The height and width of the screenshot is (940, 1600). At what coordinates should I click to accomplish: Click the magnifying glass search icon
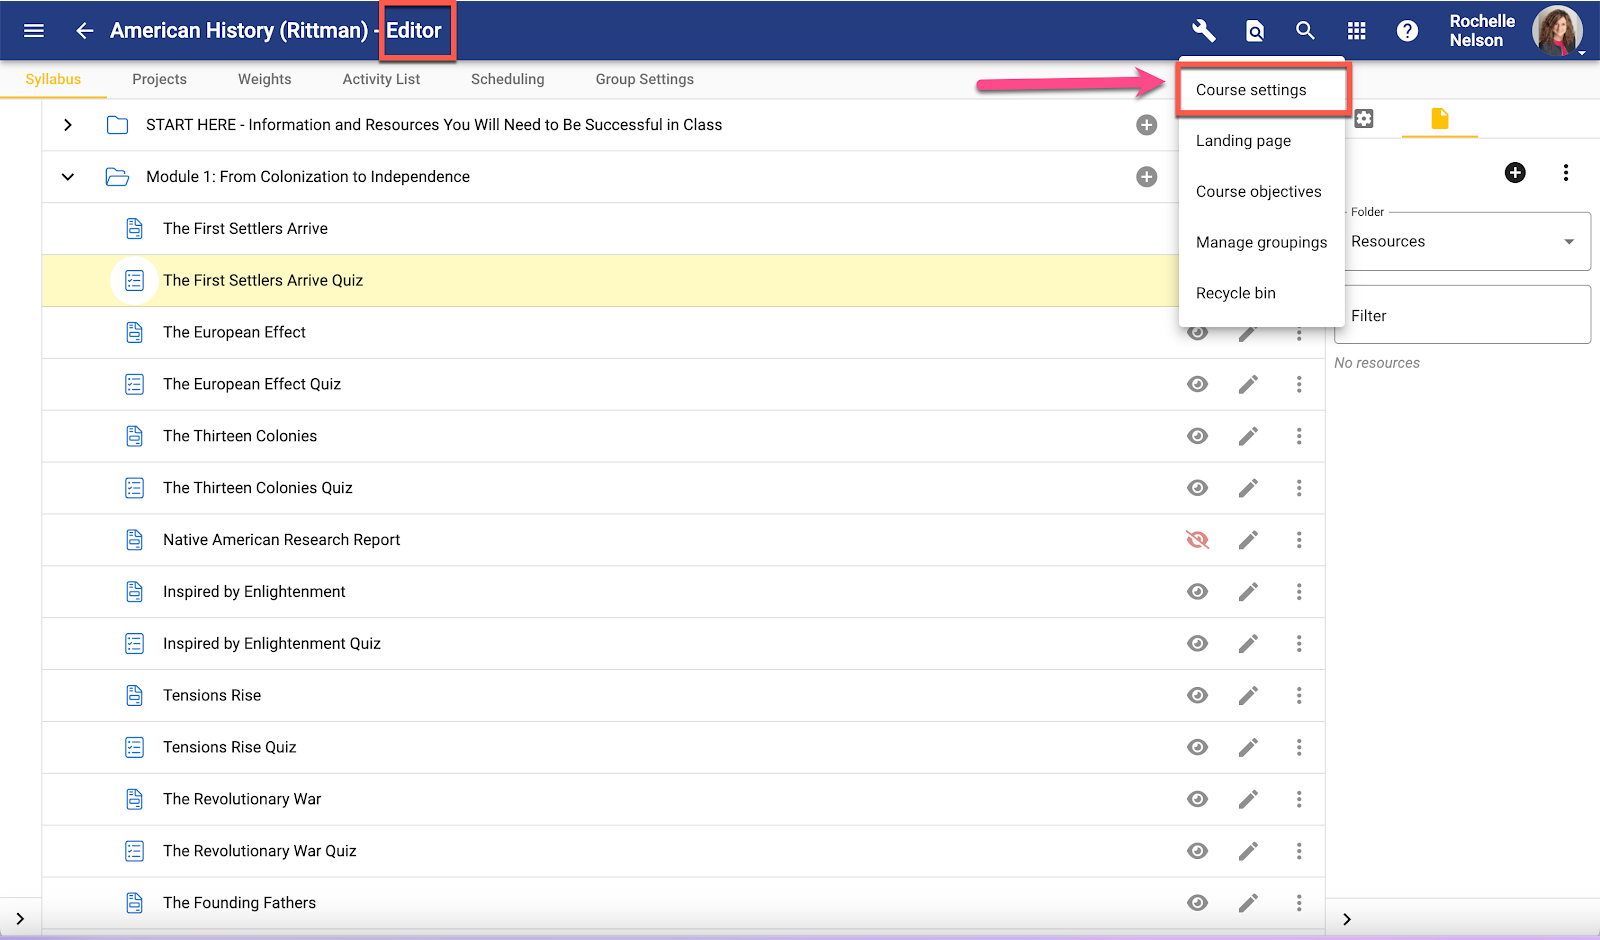coord(1305,30)
